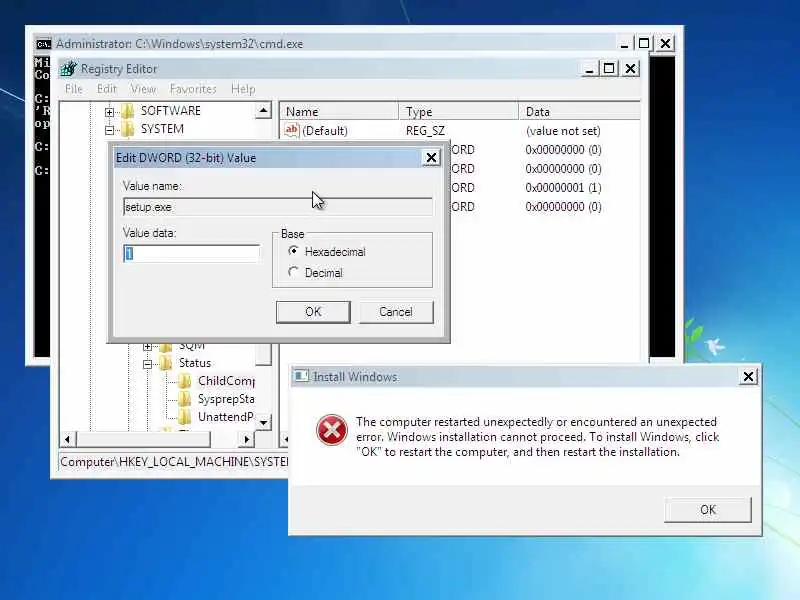This screenshot has height=600, width=800.
Task: Select the Hexadecimal base option
Action: 293,251
